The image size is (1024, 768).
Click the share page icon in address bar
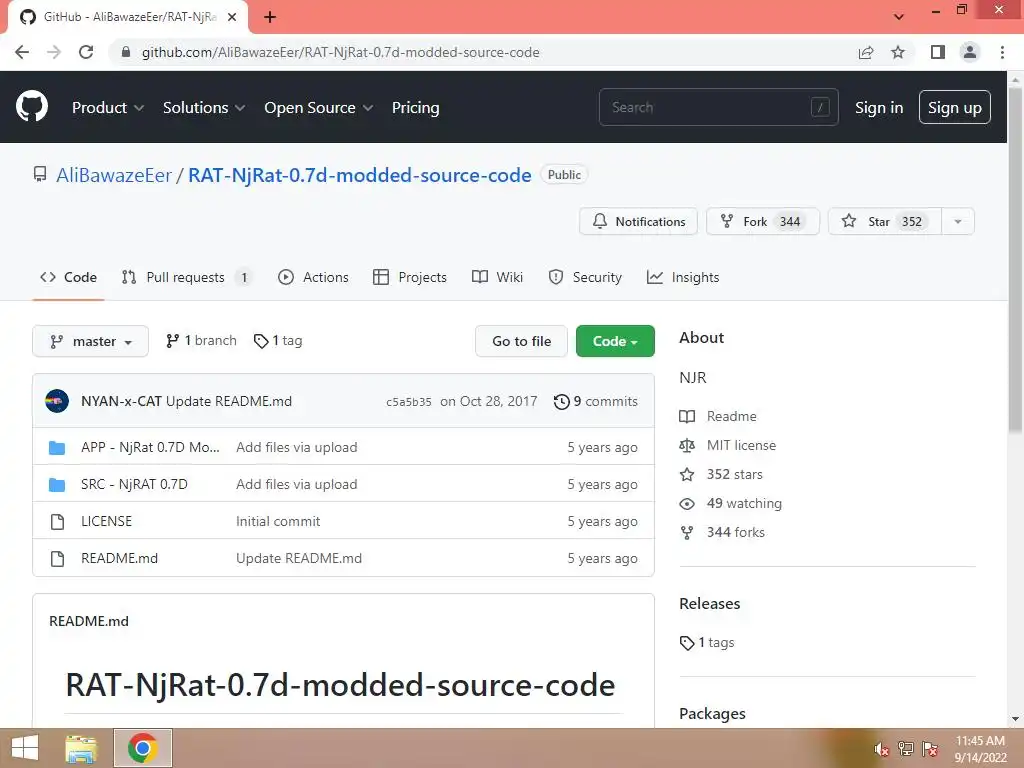(x=866, y=52)
